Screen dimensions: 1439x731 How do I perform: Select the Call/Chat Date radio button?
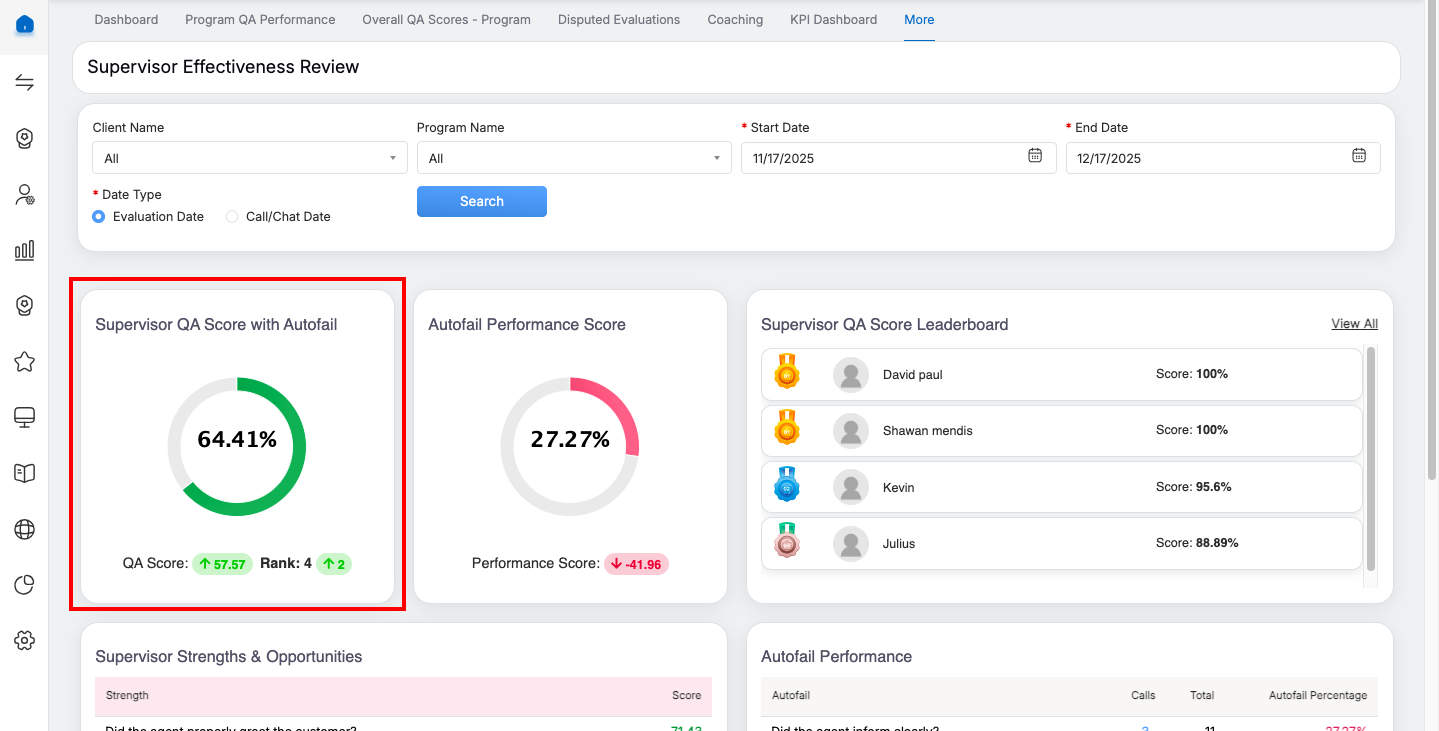coord(232,217)
